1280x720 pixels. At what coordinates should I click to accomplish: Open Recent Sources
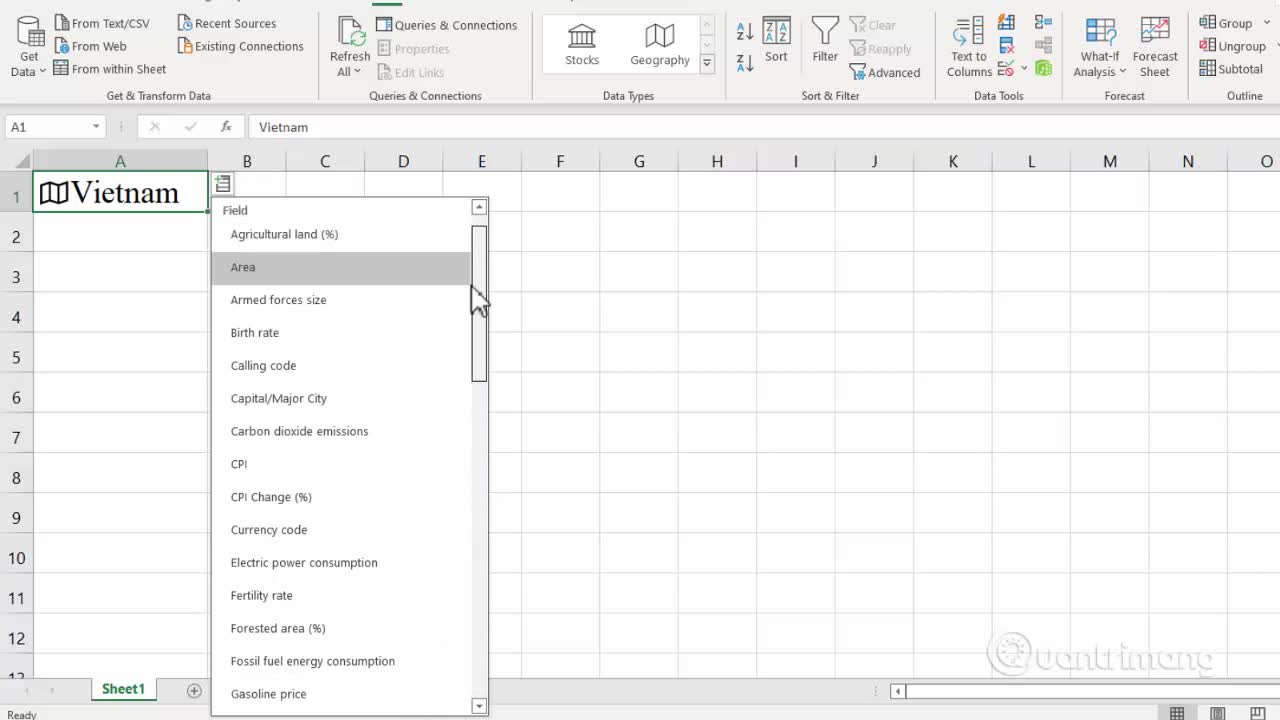[226, 23]
